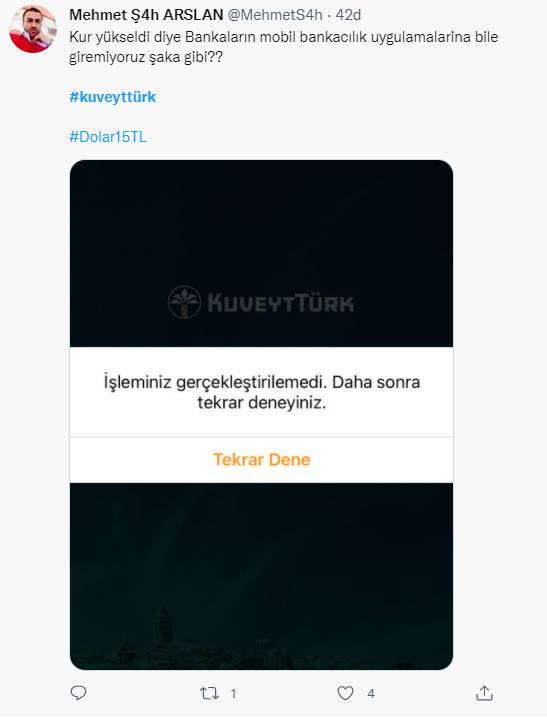
Task: Open Mehmet's round profile avatar
Action: pyautogui.click(x=33, y=29)
